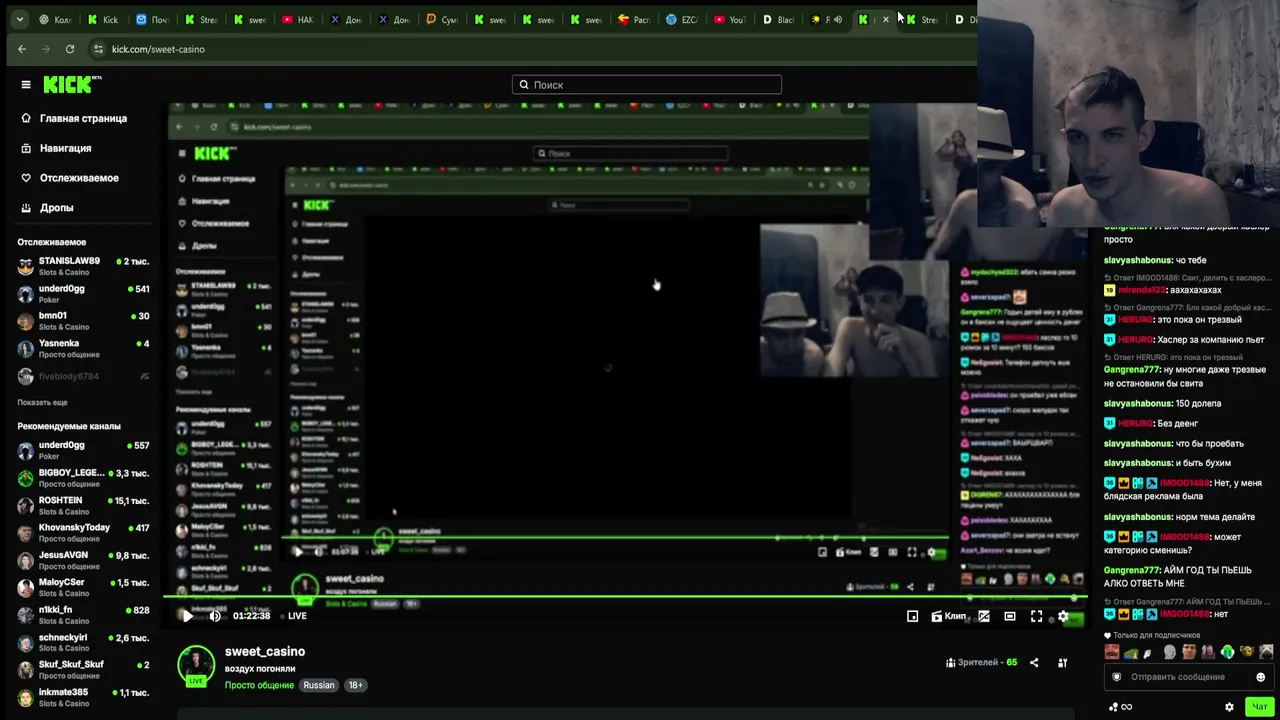Viewport: 1280px width, 720px height.
Task: Mute the stream volume speaker icon
Action: [215, 616]
